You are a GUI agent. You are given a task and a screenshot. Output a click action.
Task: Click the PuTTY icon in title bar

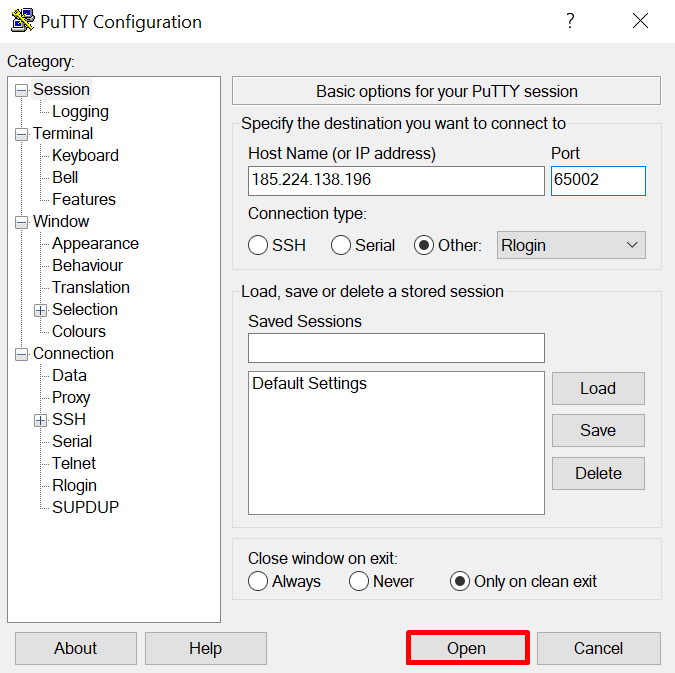tap(22, 21)
